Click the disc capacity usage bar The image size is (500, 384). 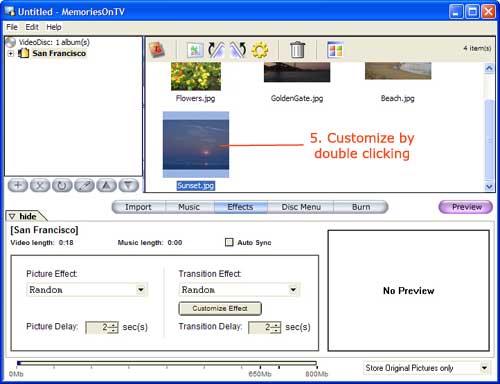click(167, 363)
